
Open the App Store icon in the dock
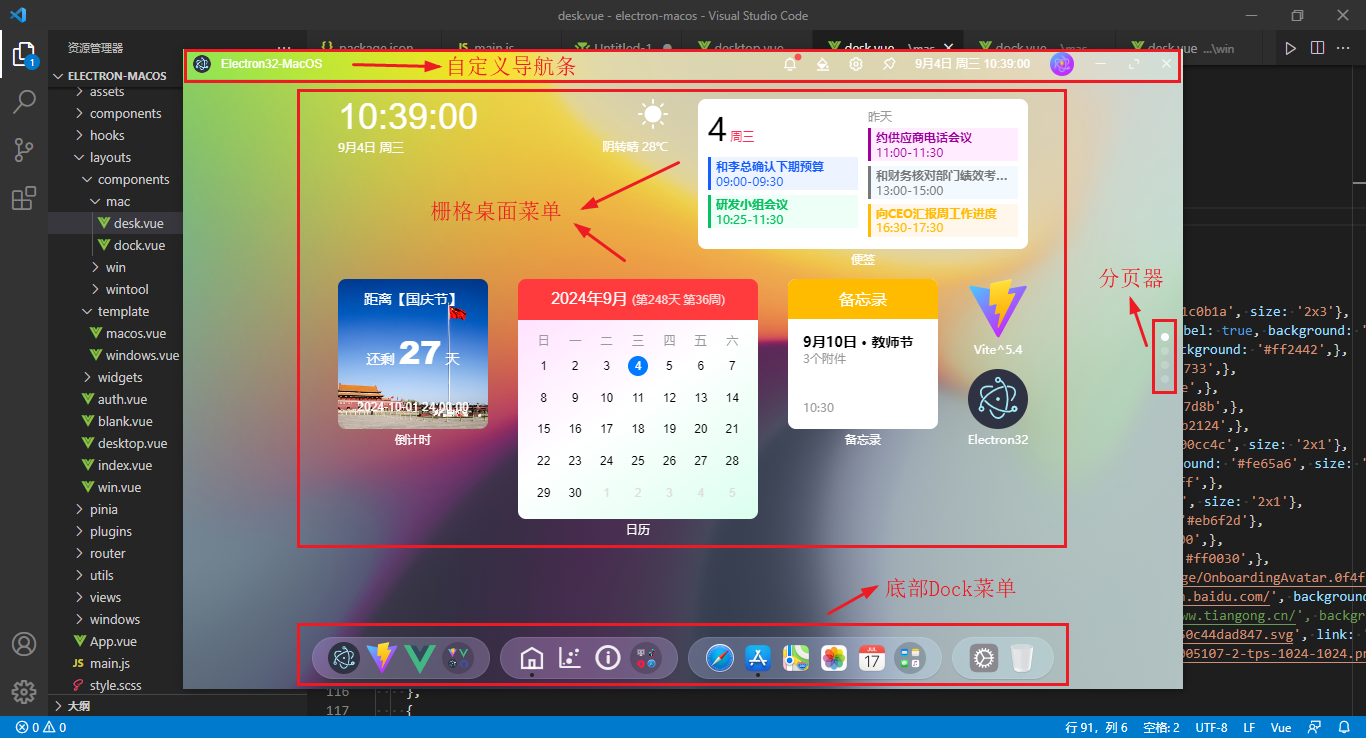(758, 657)
